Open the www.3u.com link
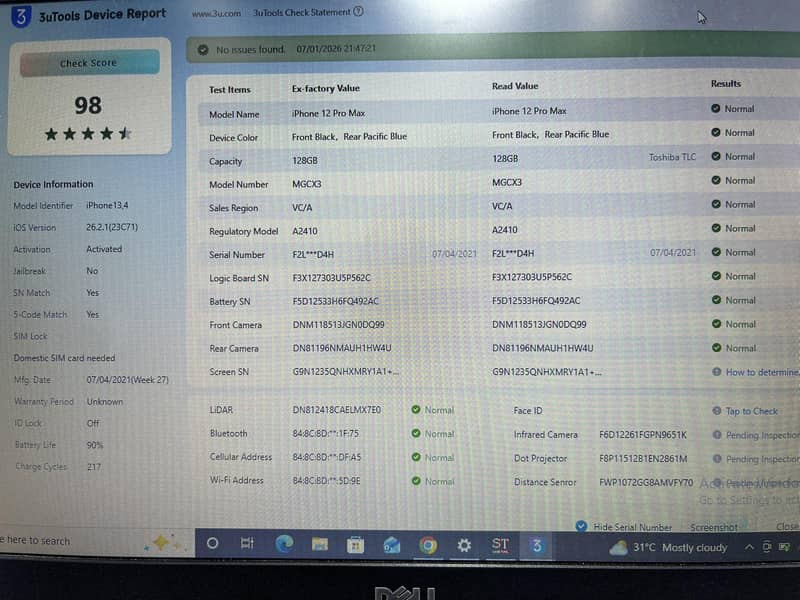The width and height of the screenshot is (800, 600). [216, 14]
